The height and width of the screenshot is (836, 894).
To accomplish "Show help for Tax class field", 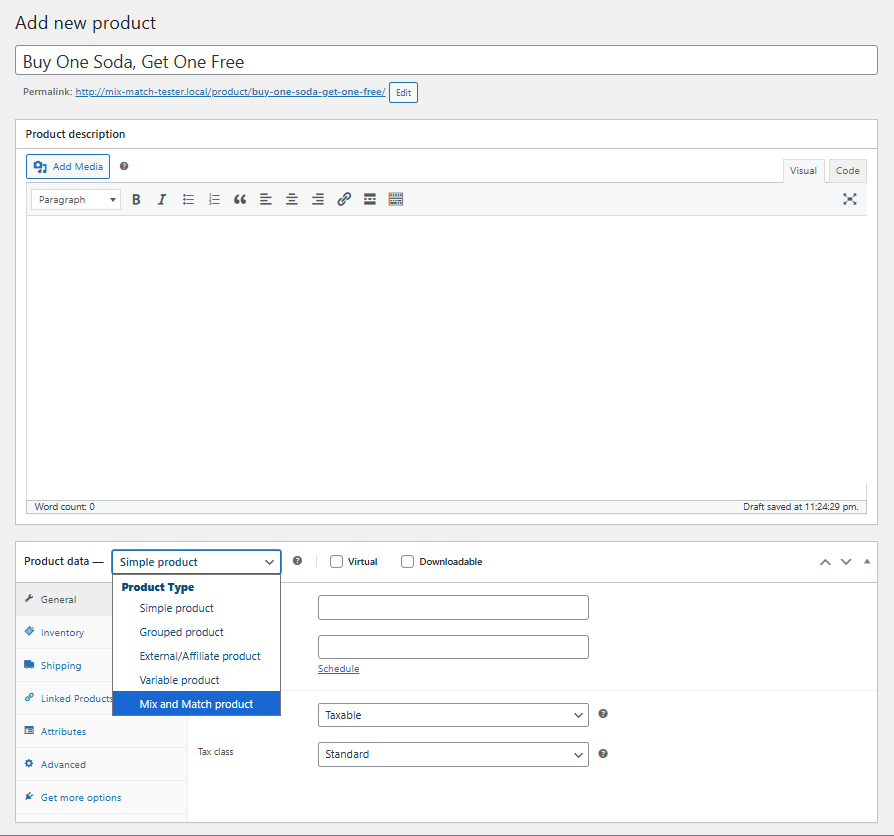I will (x=603, y=754).
